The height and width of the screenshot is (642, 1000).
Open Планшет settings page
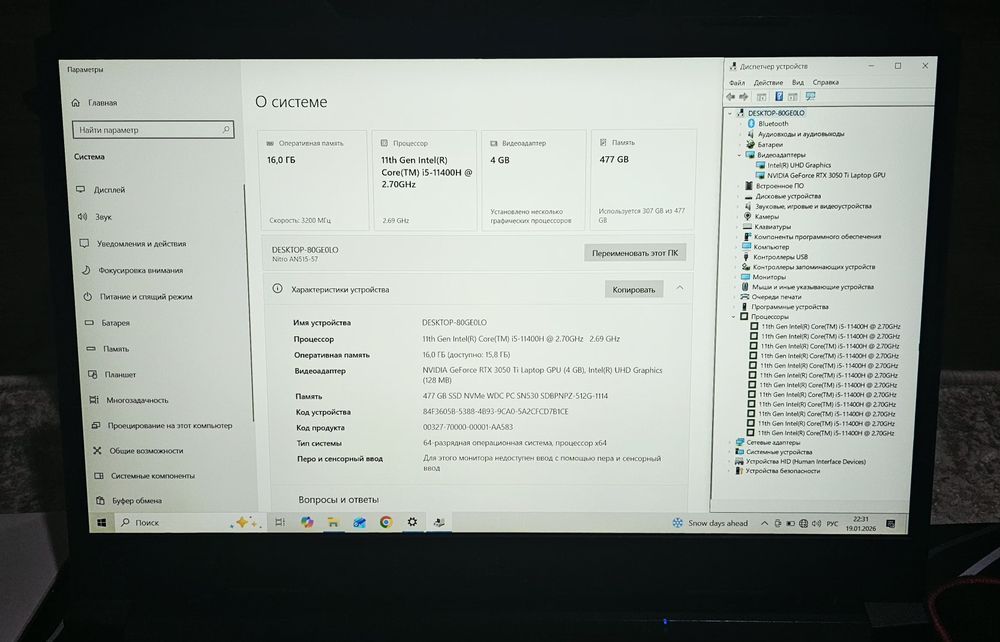point(112,375)
